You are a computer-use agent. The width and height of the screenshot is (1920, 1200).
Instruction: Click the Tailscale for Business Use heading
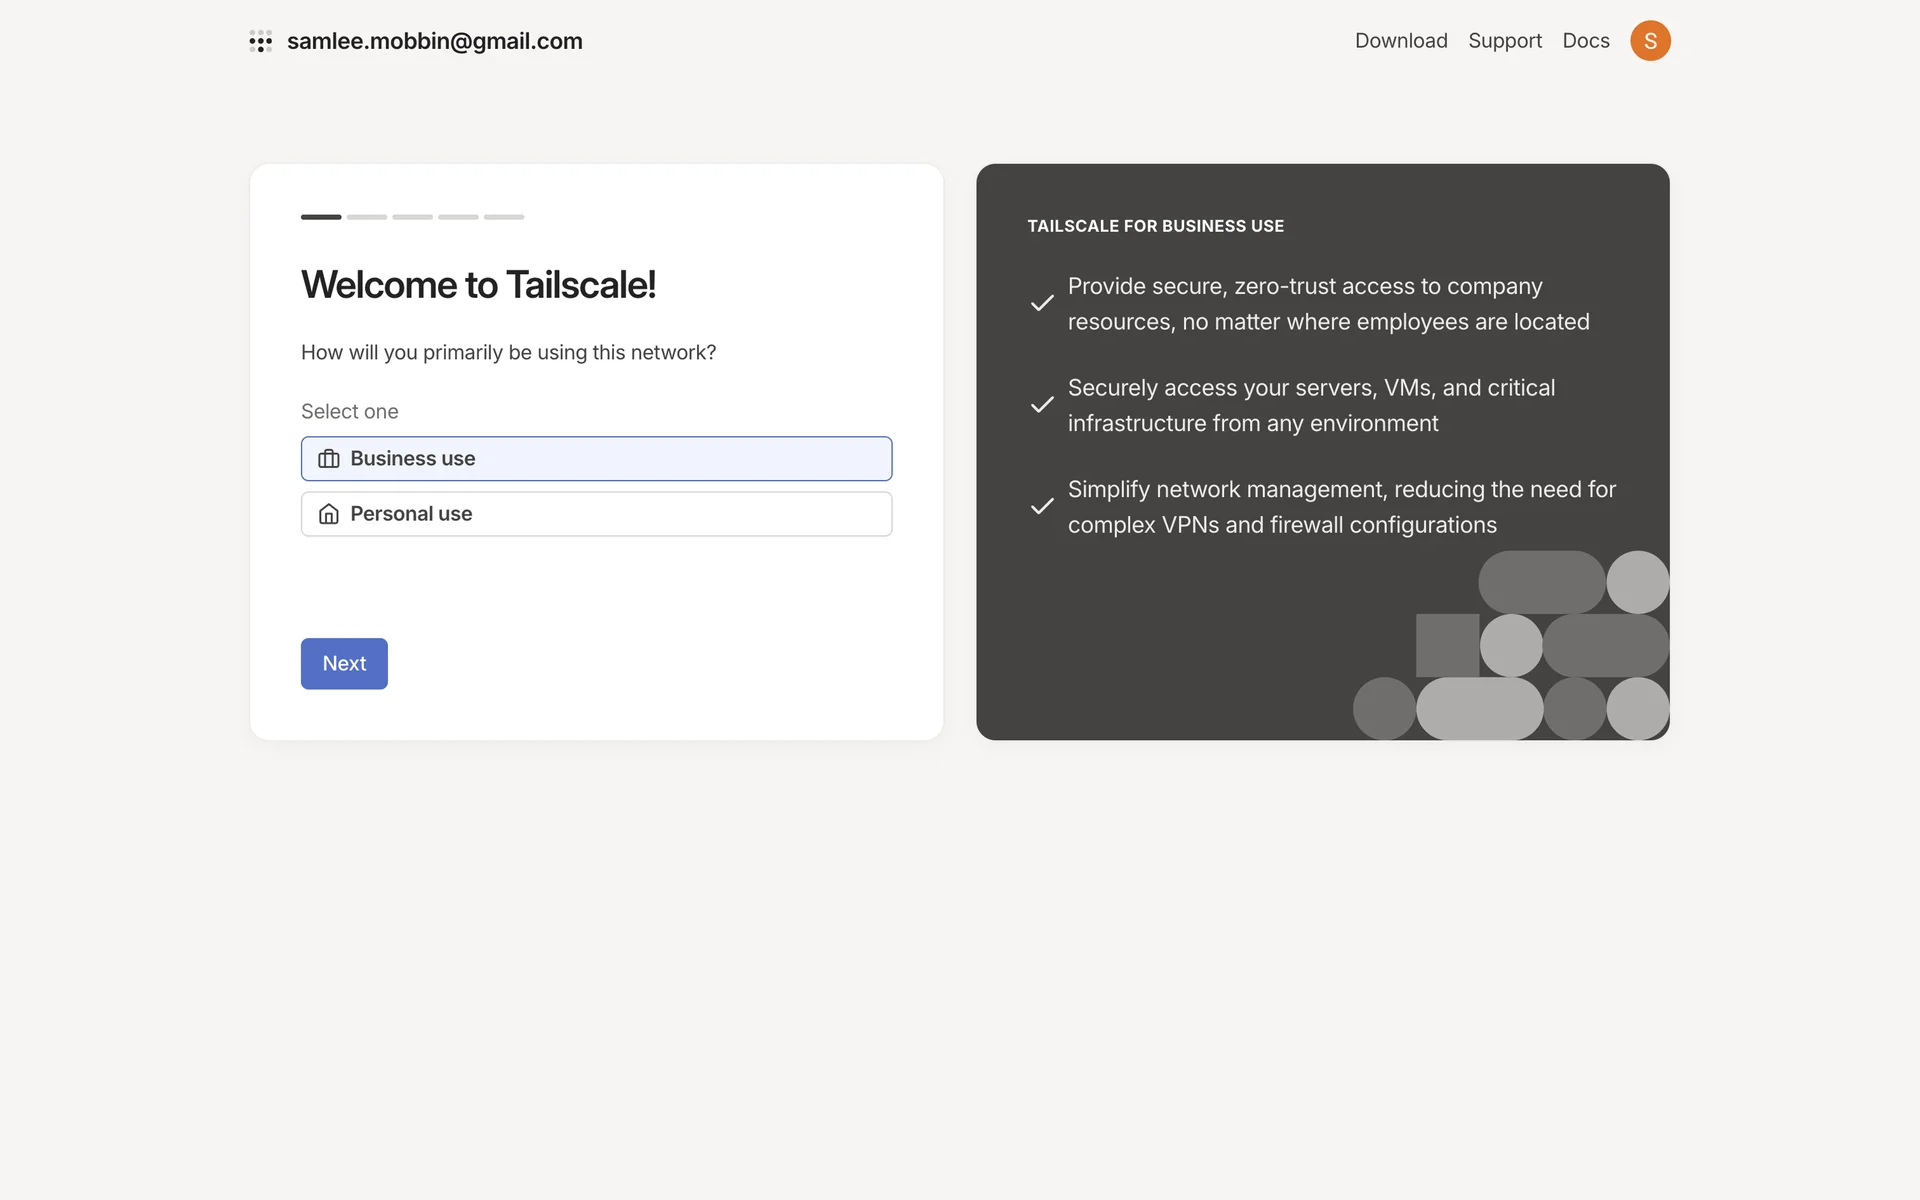[1155, 226]
